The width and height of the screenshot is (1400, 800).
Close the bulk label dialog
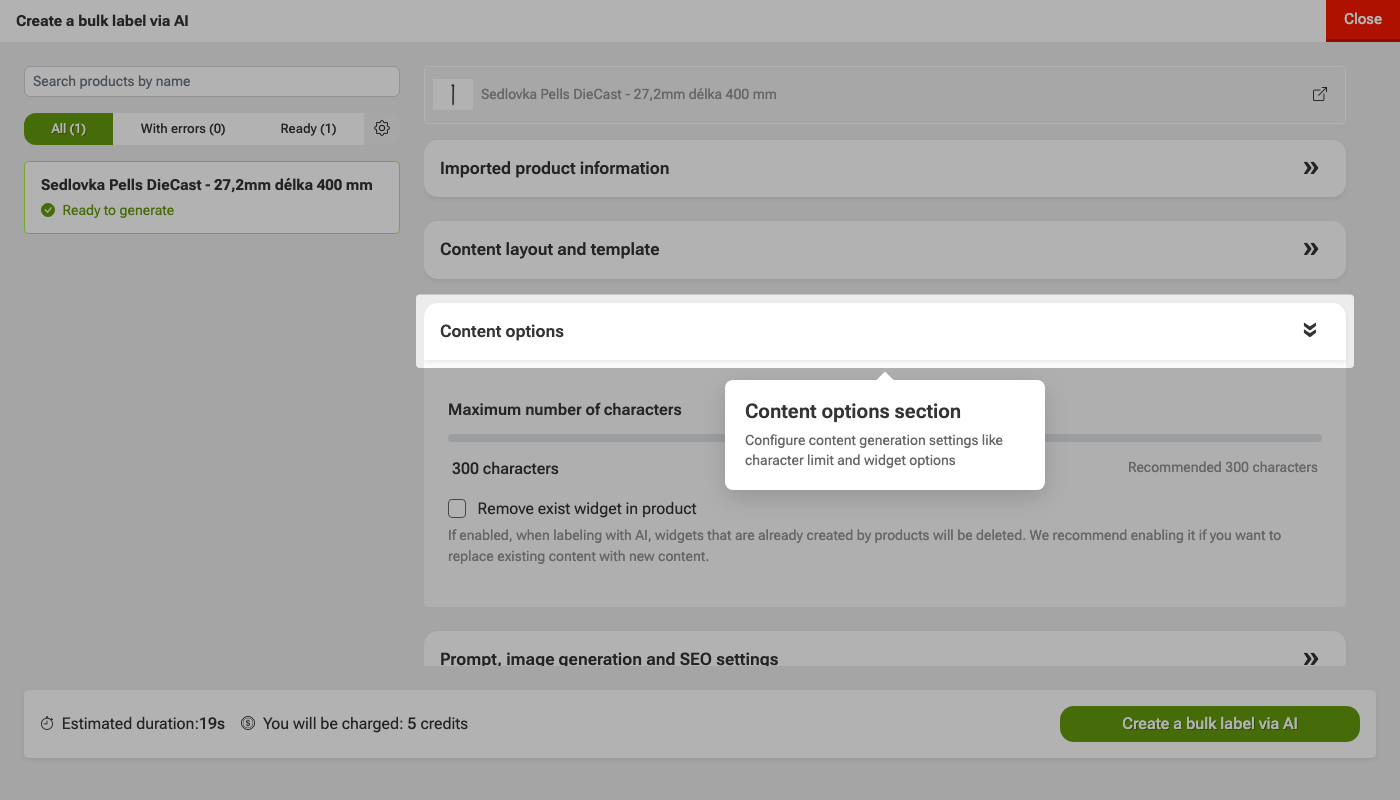[x=1363, y=19]
